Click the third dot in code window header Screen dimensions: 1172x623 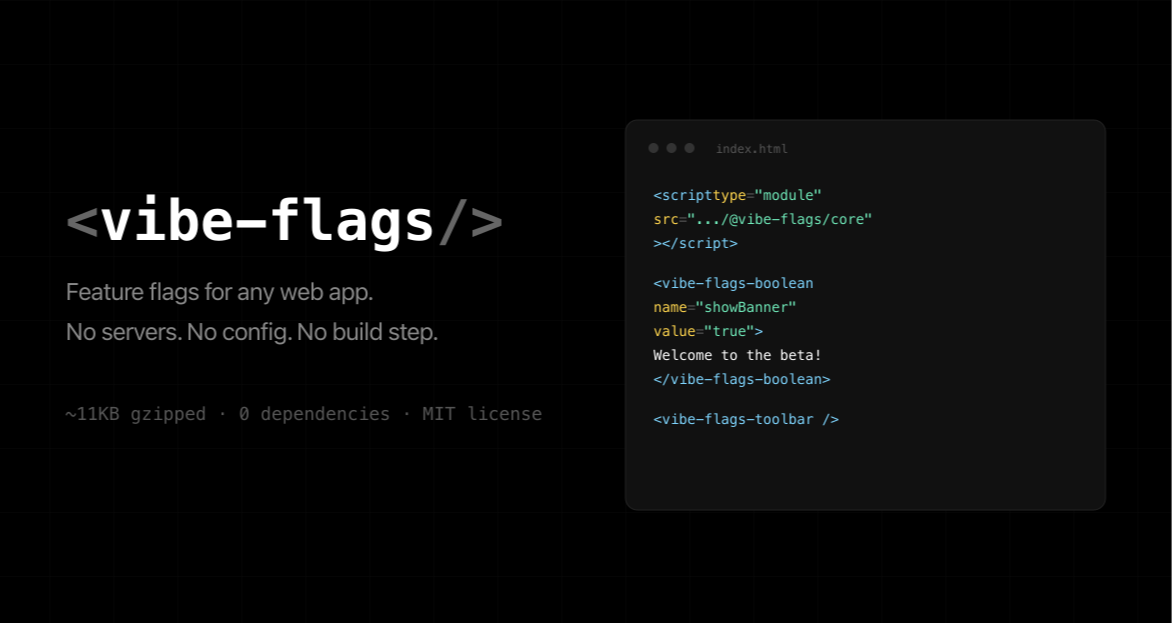(x=689, y=148)
